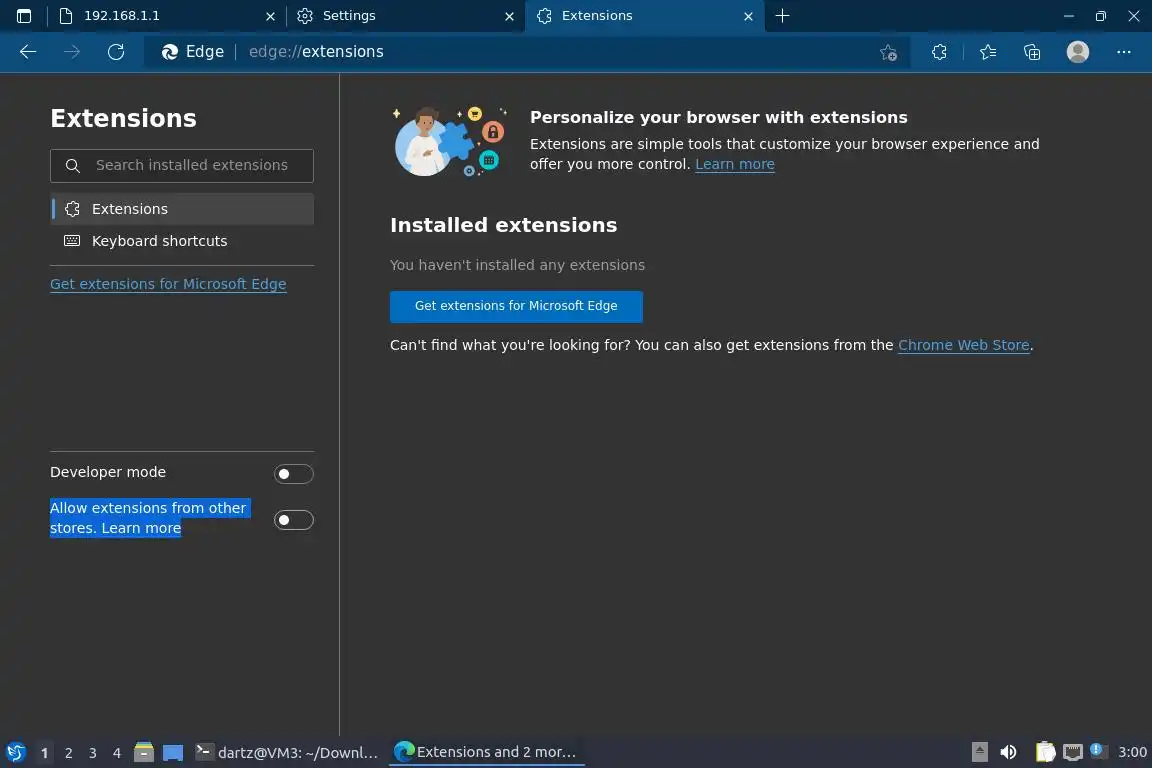Open the clipboard tray icon
The image size is (1152, 768).
[1045, 752]
